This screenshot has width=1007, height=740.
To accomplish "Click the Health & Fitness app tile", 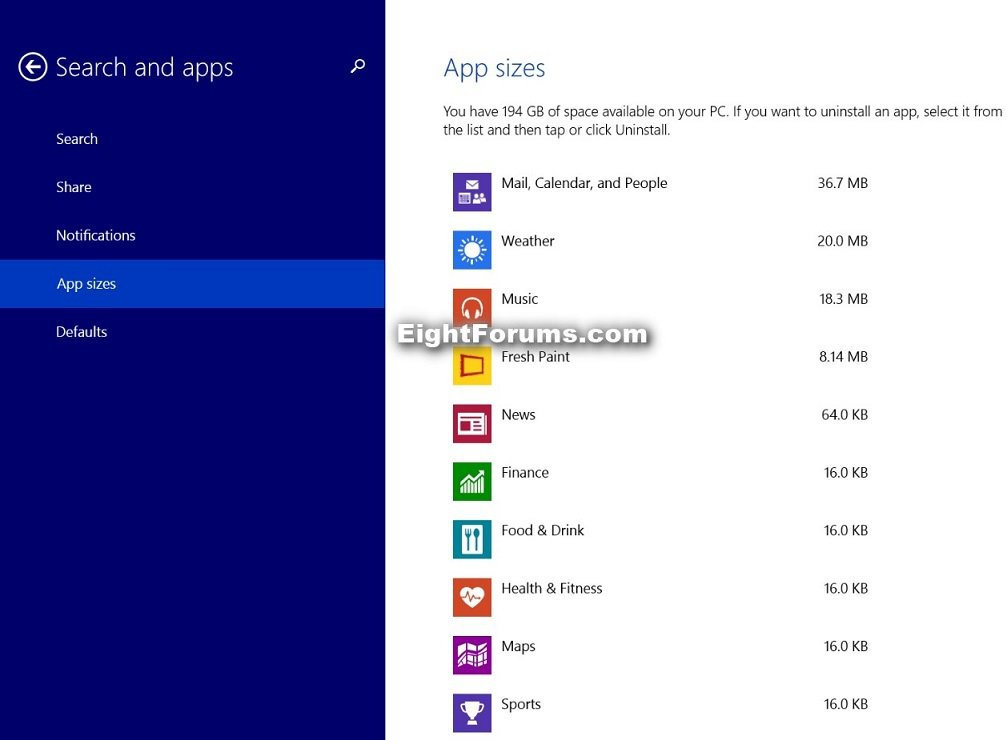I will coord(471,597).
